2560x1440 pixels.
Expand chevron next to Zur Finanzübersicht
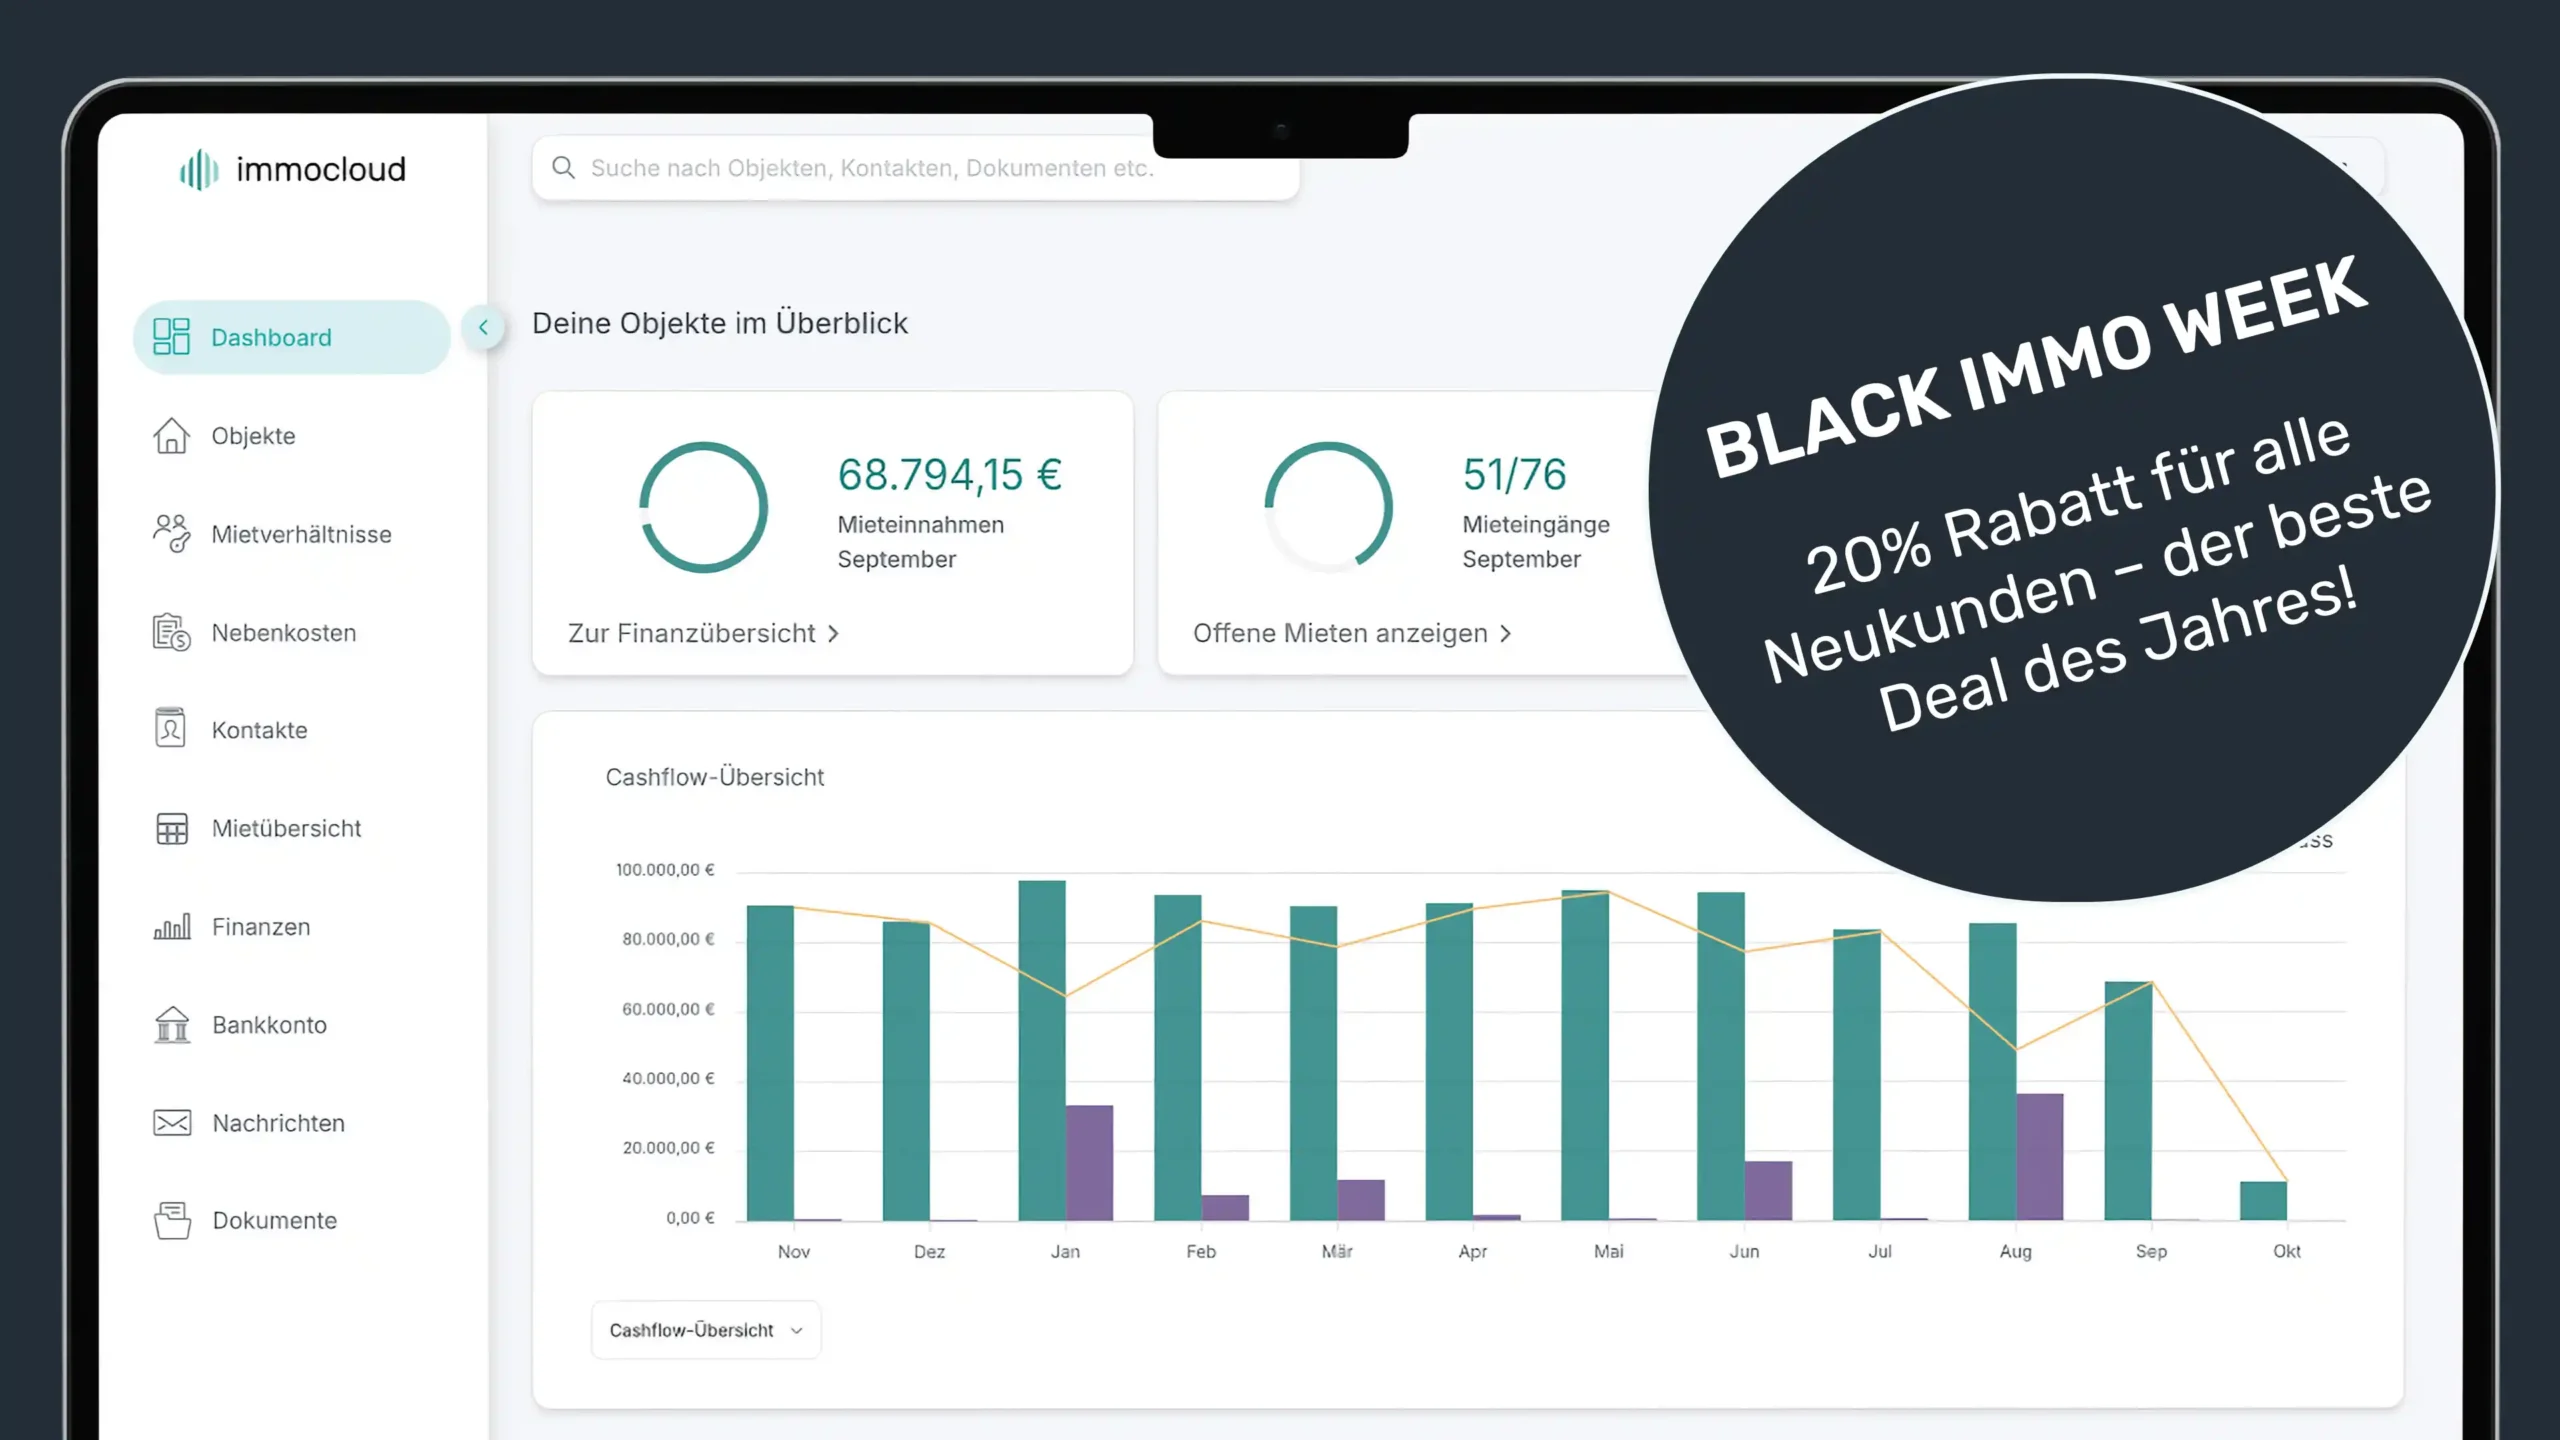click(834, 634)
